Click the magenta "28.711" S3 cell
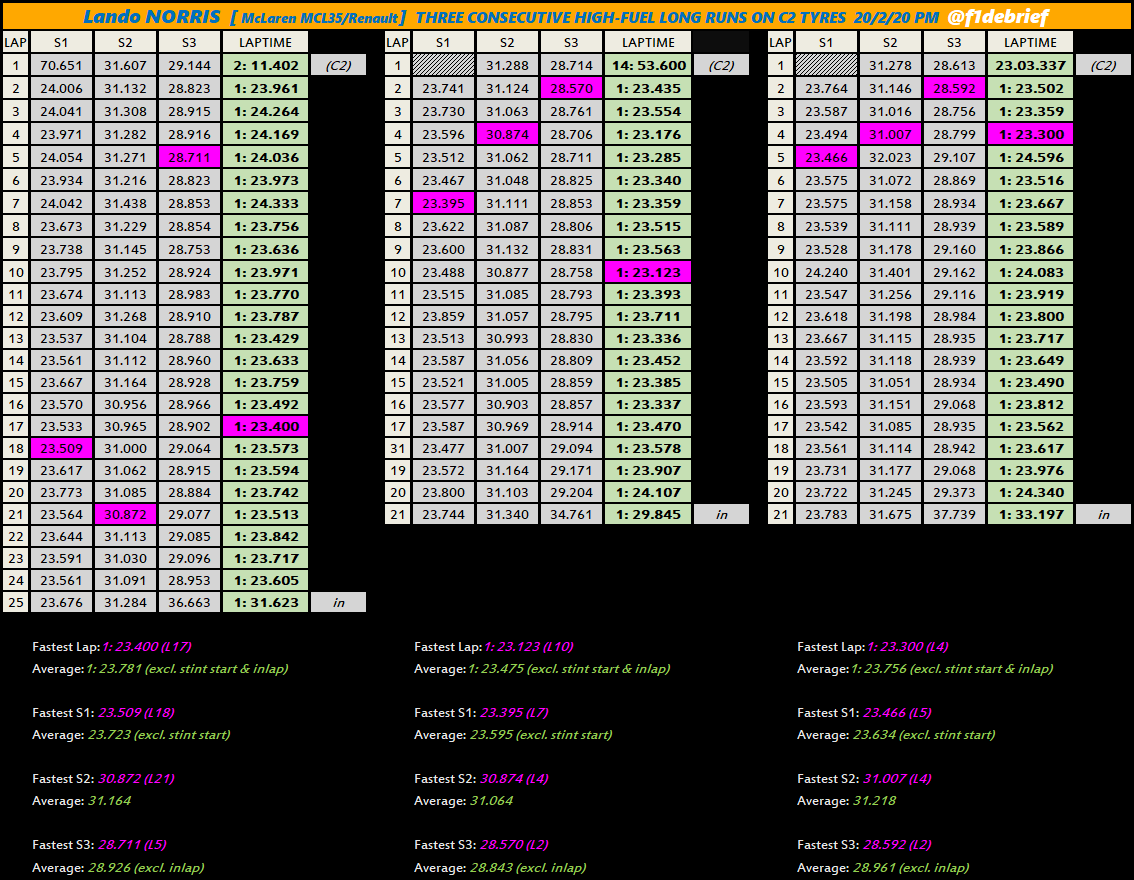The image size is (1134, 880). [189, 157]
